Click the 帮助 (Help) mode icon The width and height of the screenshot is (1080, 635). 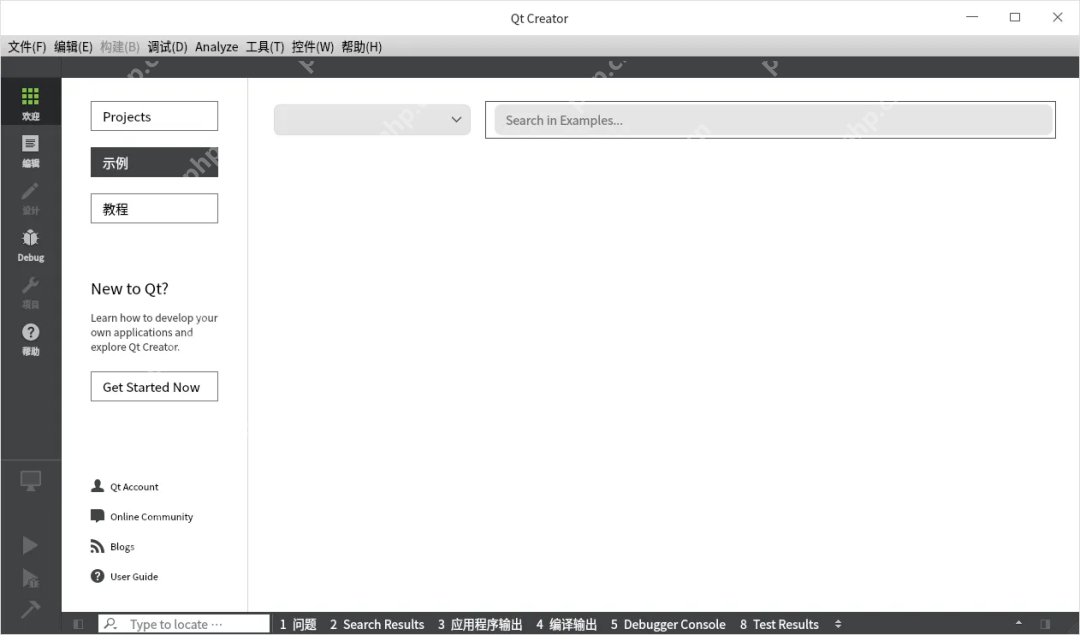pyautogui.click(x=30, y=338)
